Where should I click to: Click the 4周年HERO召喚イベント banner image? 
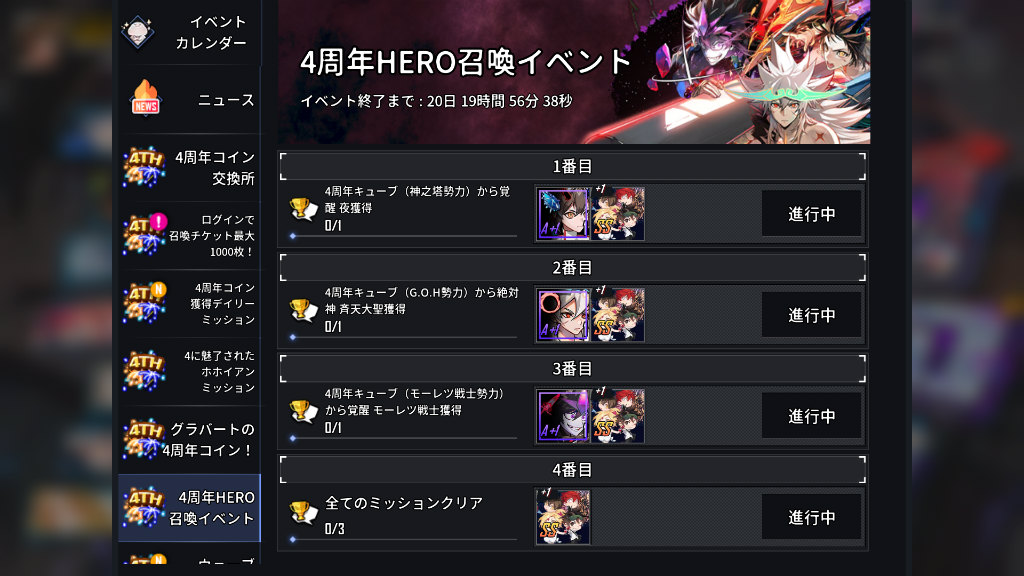(x=574, y=72)
